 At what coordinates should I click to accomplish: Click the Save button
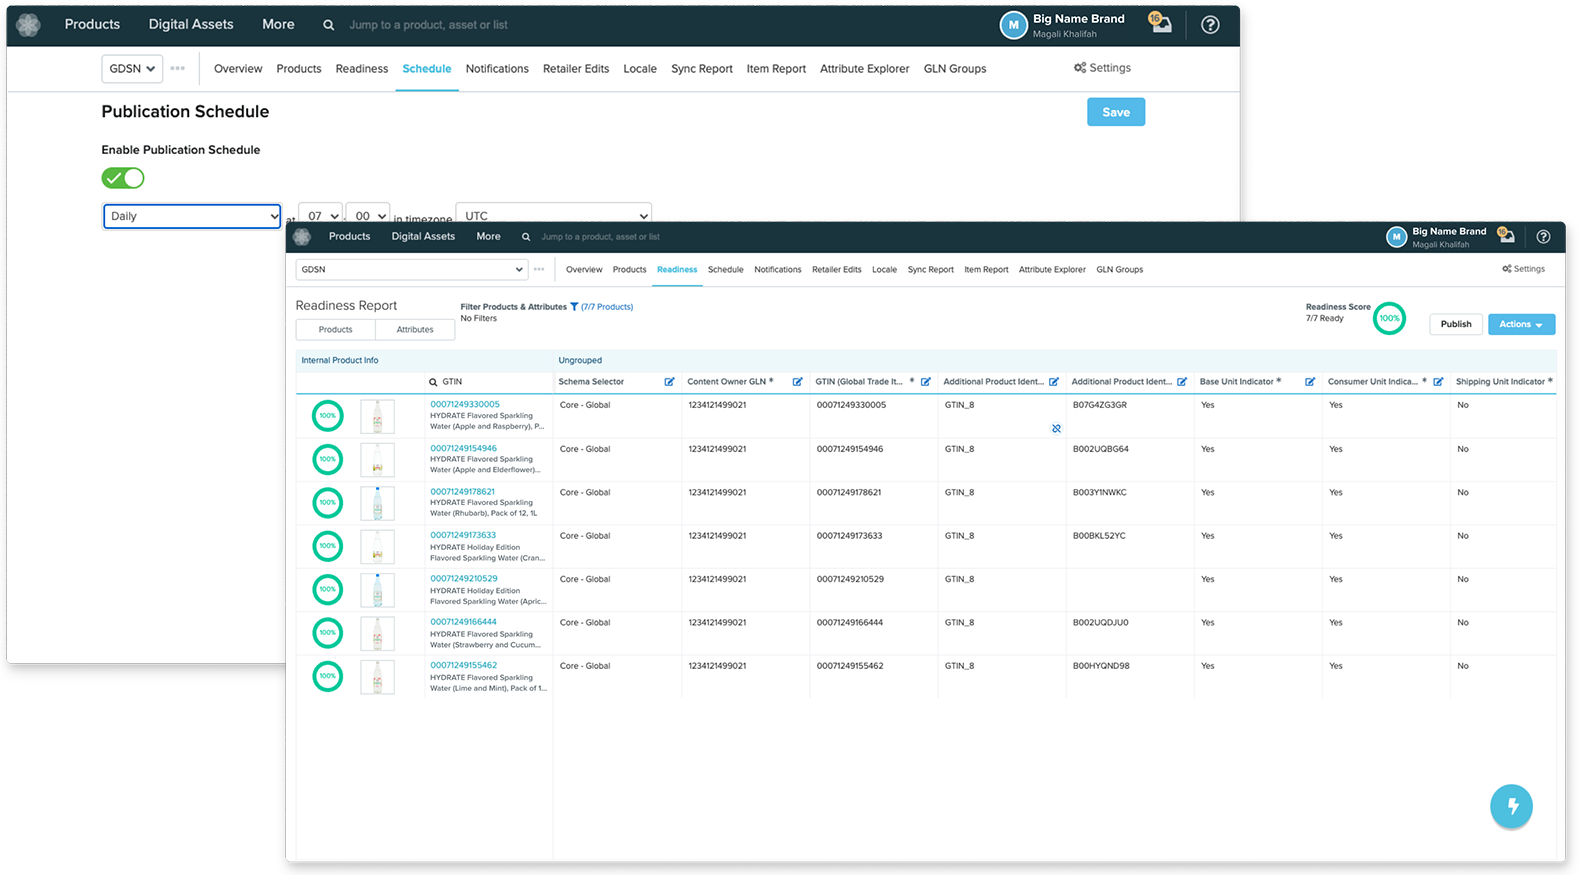pyautogui.click(x=1115, y=112)
